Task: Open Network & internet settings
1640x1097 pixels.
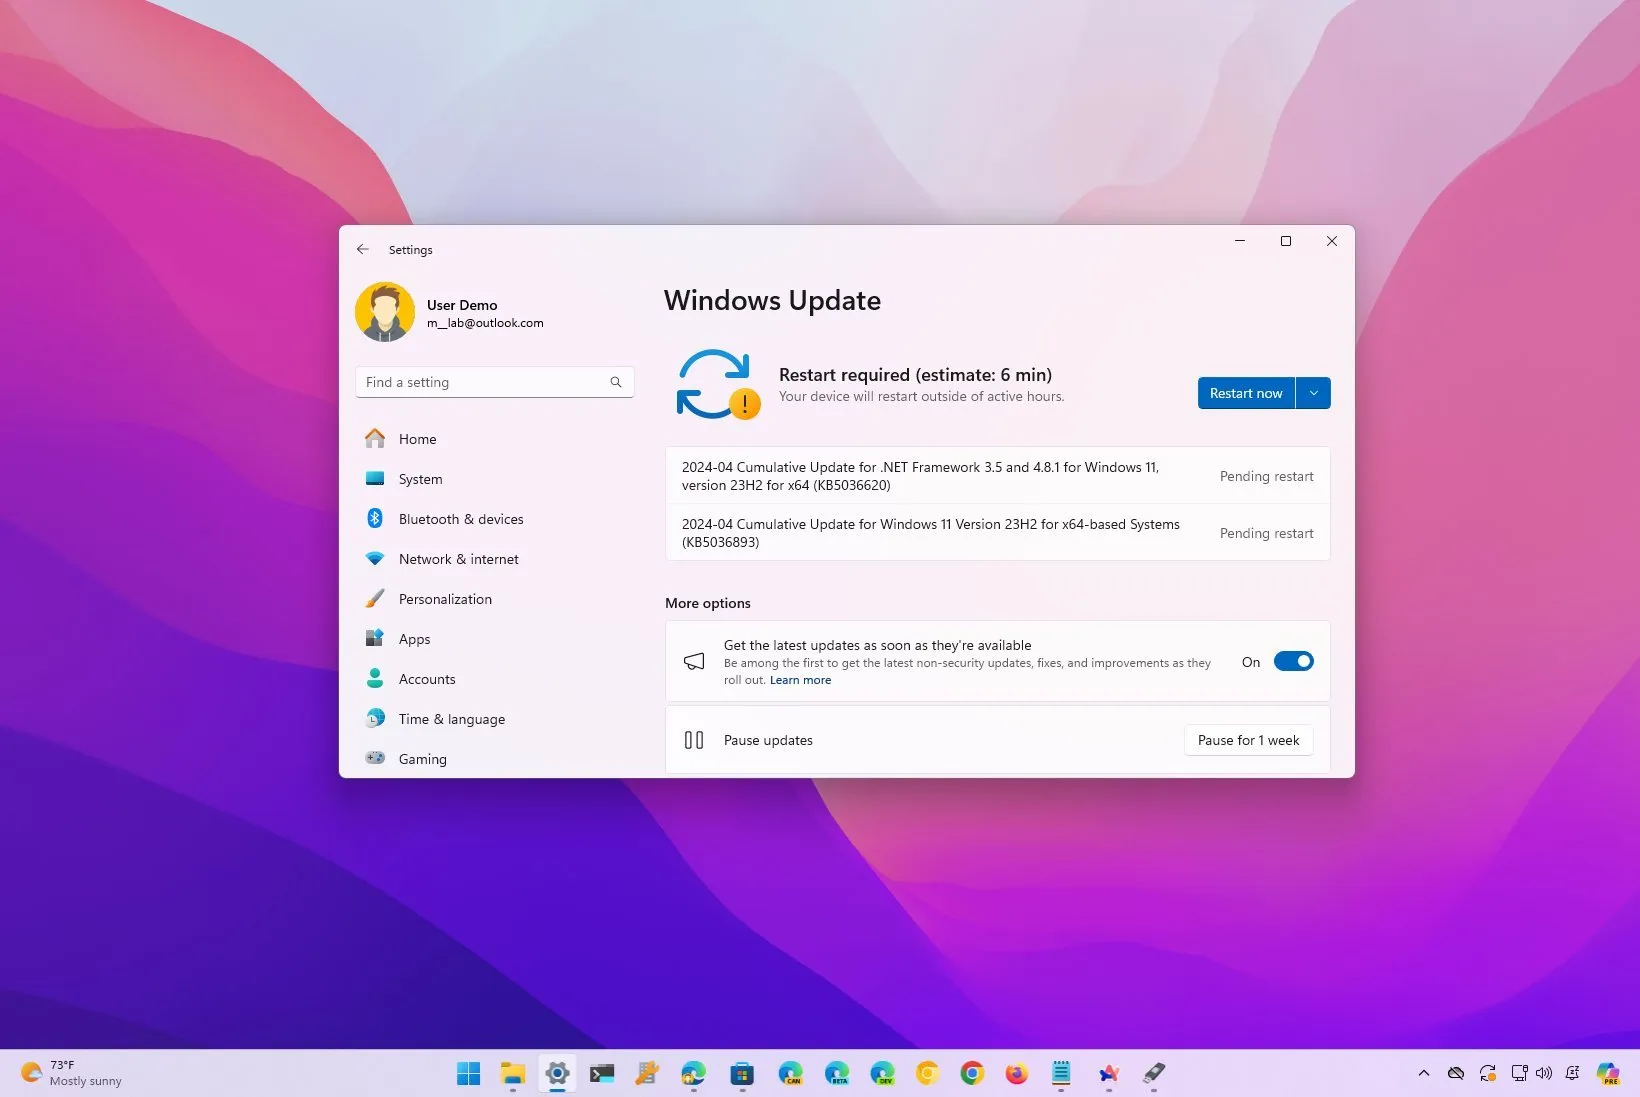Action: (459, 559)
